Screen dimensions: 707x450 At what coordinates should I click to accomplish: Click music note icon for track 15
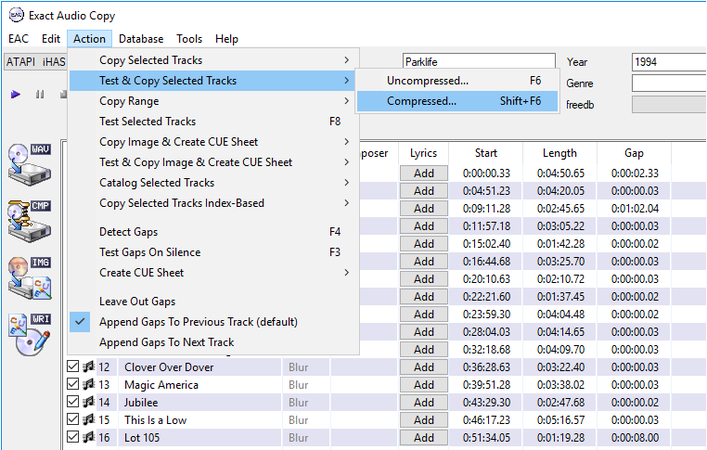89,419
